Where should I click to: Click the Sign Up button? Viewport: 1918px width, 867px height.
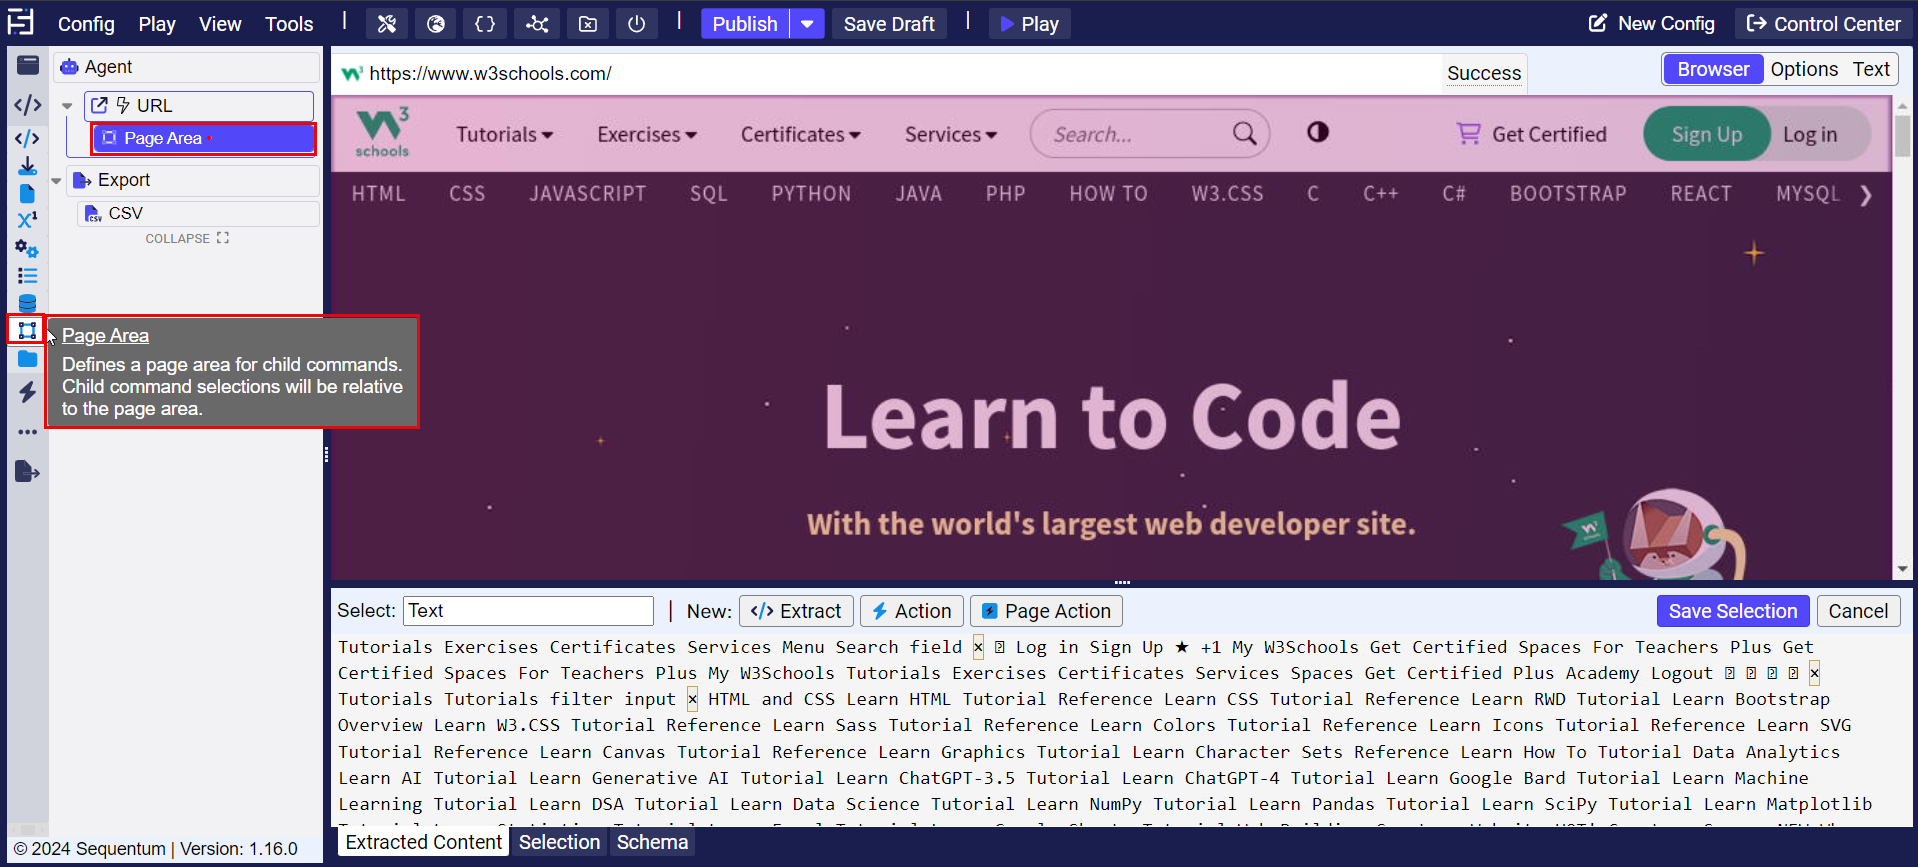(1706, 134)
